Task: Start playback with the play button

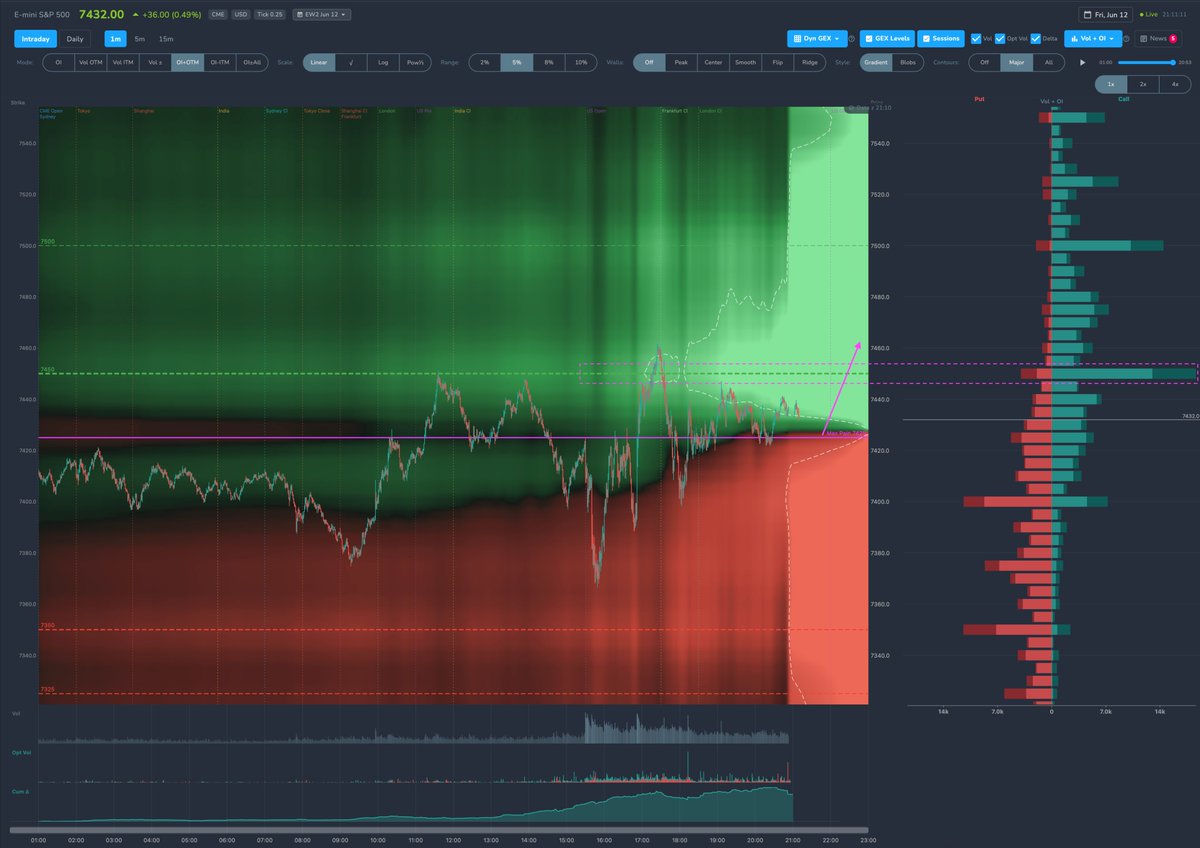Action: click(1082, 62)
